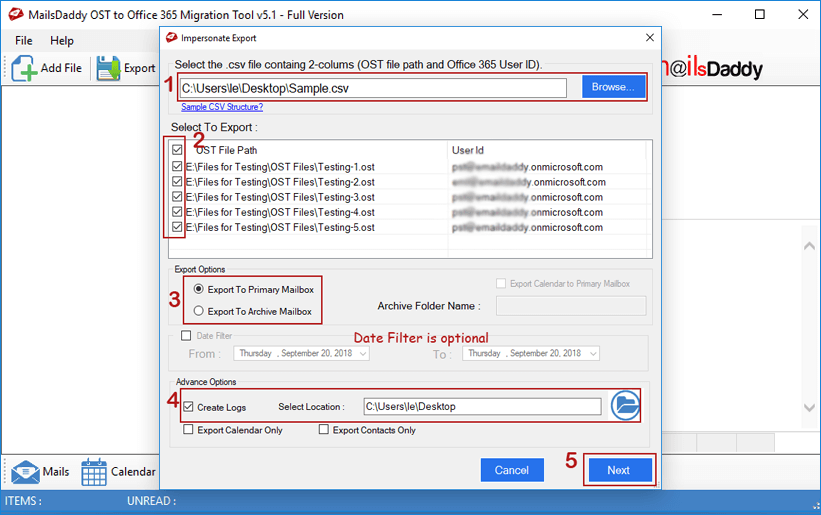
Task: Select Export To Archive Mailbox radio button
Action: [x=198, y=311]
